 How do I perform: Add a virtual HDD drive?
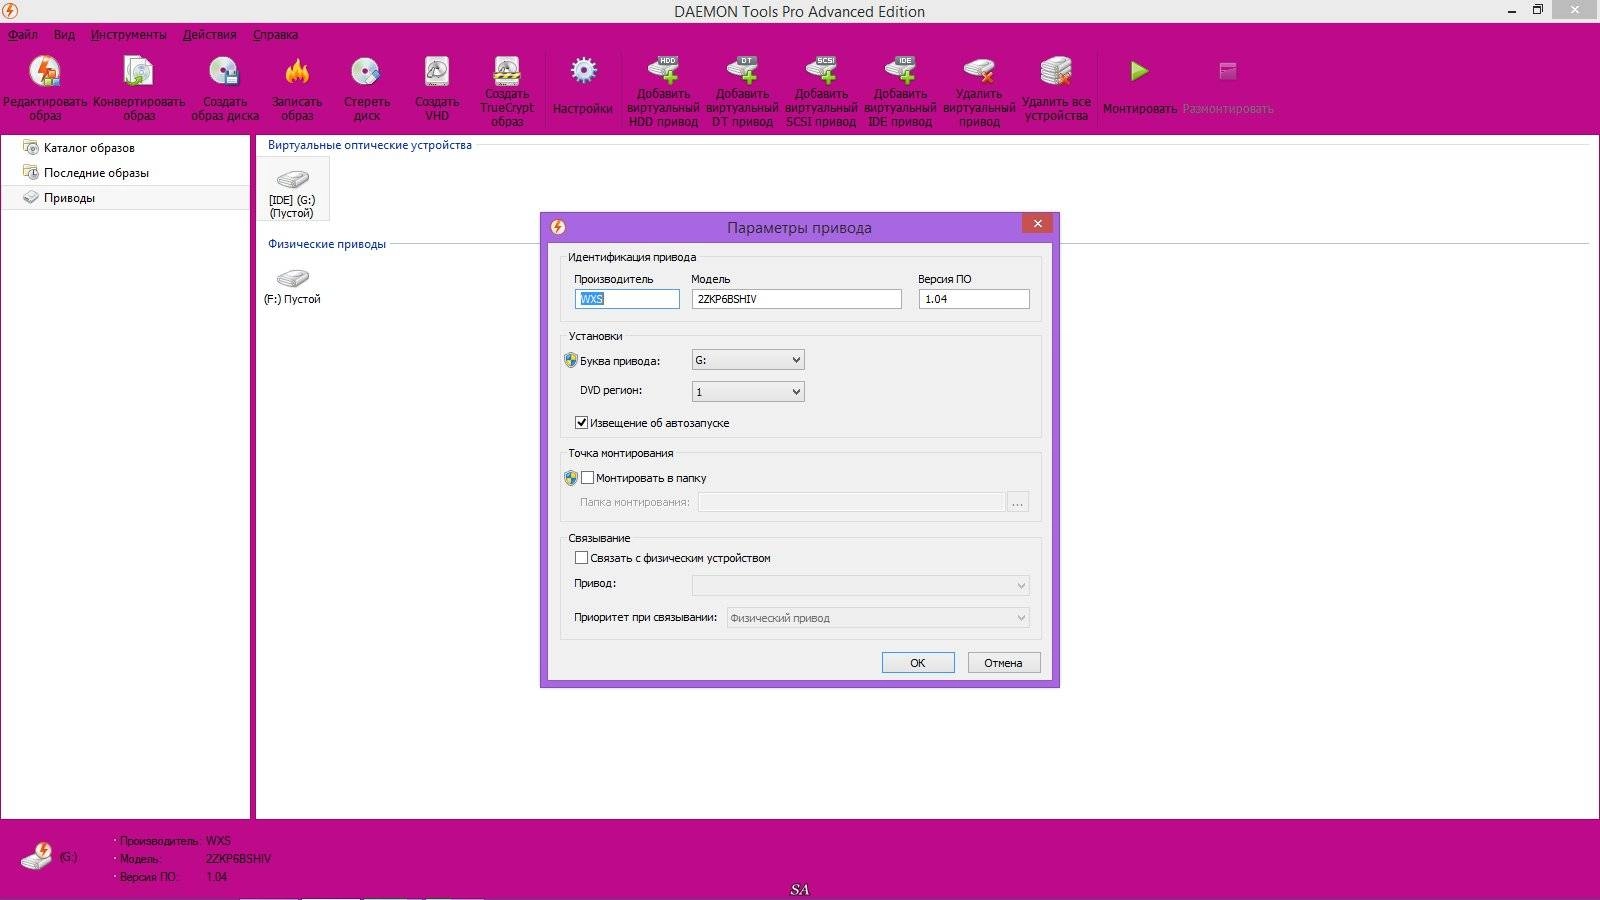pos(663,91)
